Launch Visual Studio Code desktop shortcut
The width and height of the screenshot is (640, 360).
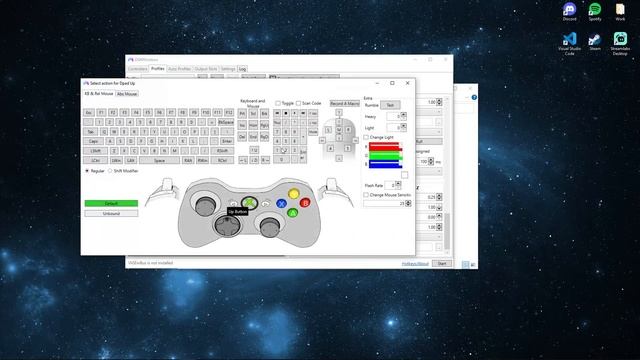pyautogui.click(x=569, y=44)
